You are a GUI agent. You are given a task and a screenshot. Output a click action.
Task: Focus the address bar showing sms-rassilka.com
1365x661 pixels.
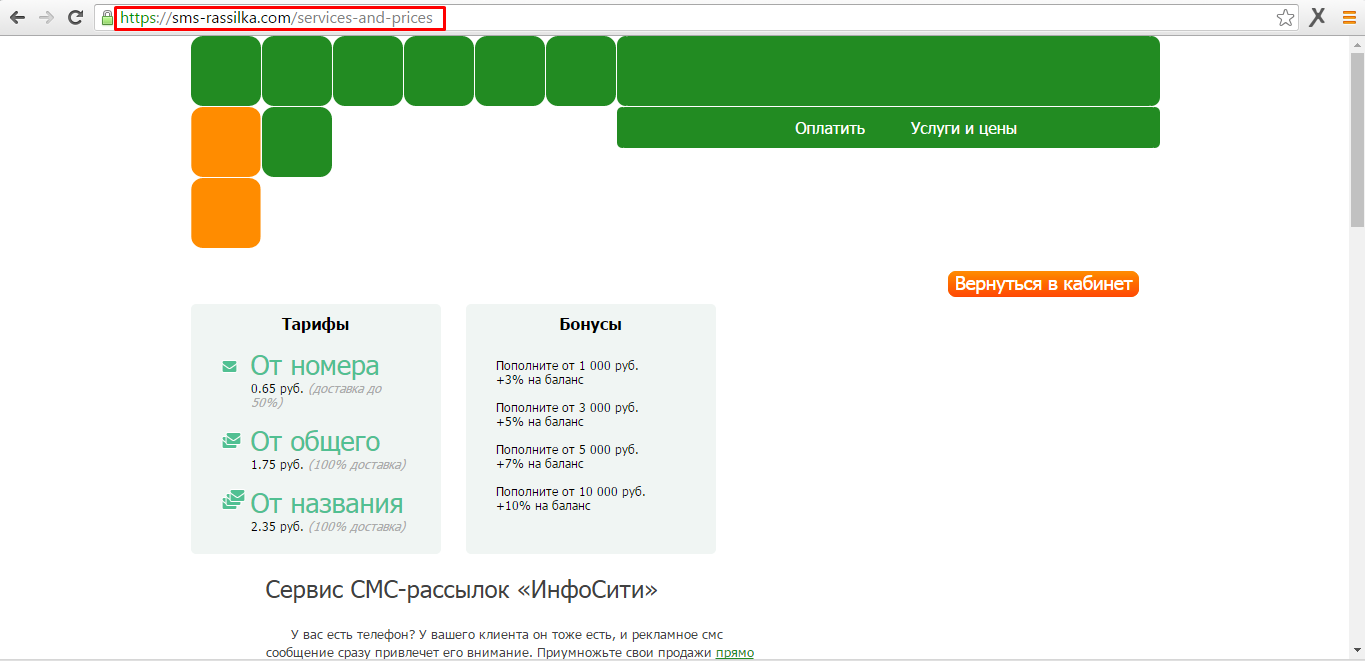(x=694, y=18)
